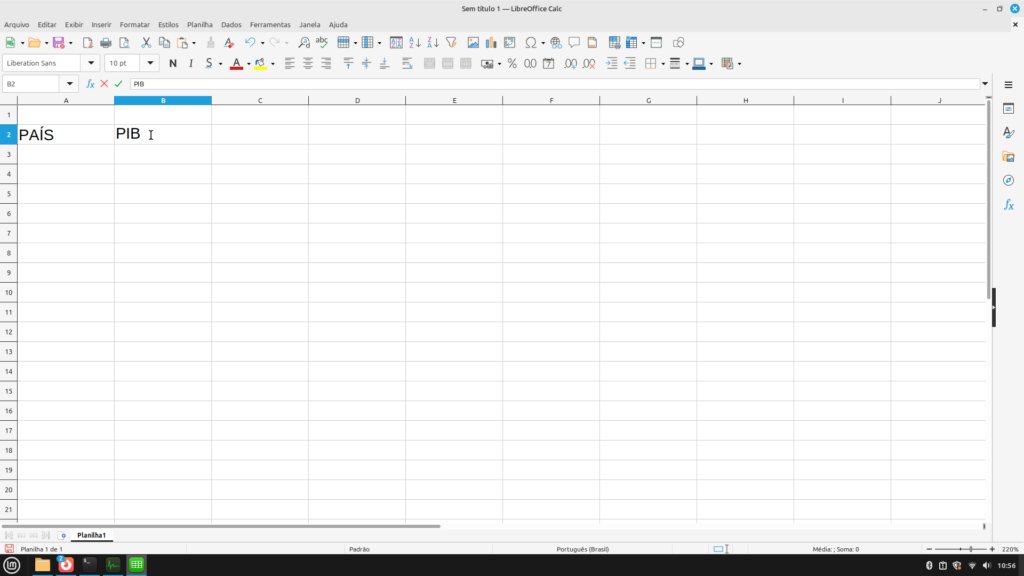Click Sort Ascending in the toolbar
The height and width of the screenshot is (576, 1024).
click(x=415, y=43)
